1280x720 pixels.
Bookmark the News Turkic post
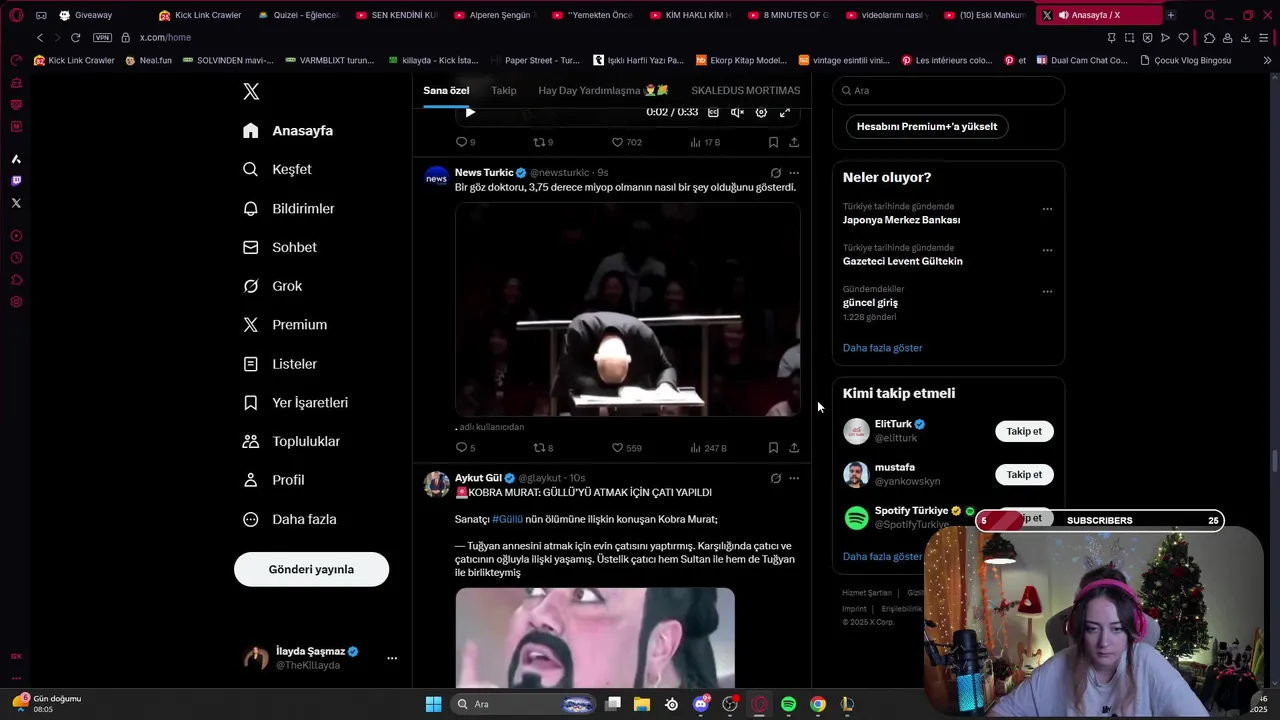click(x=773, y=448)
